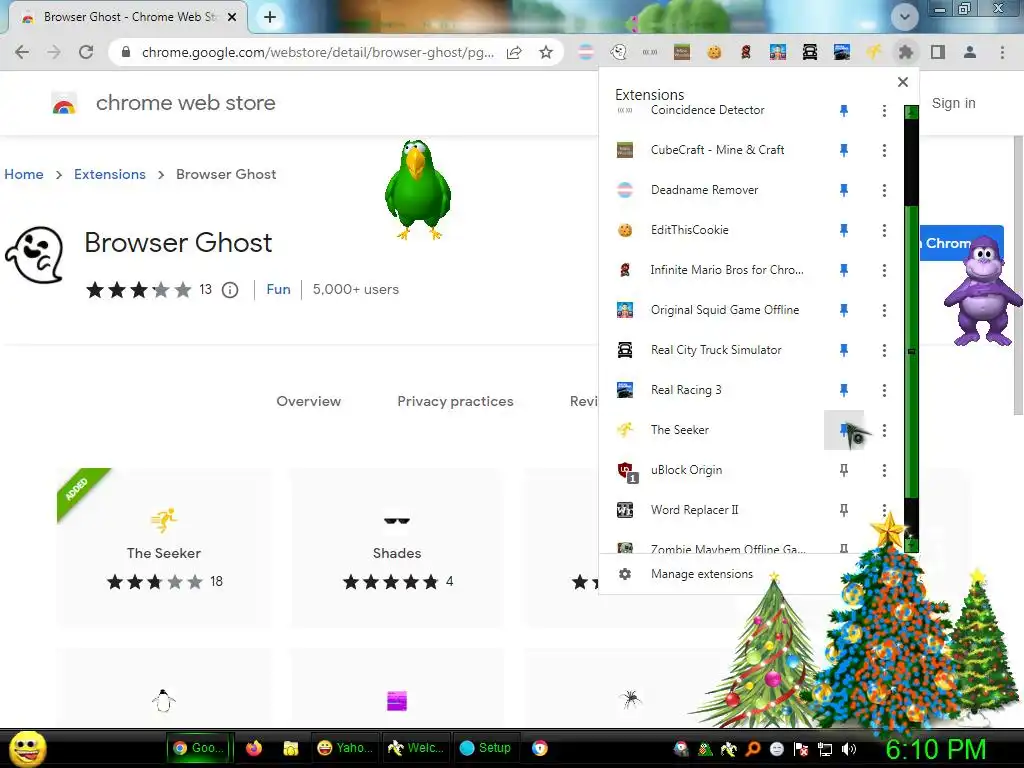Viewport: 1024px width, 768px height.
Task: Open more options for Coincidence Detector
Action: (x=884, y=110)
